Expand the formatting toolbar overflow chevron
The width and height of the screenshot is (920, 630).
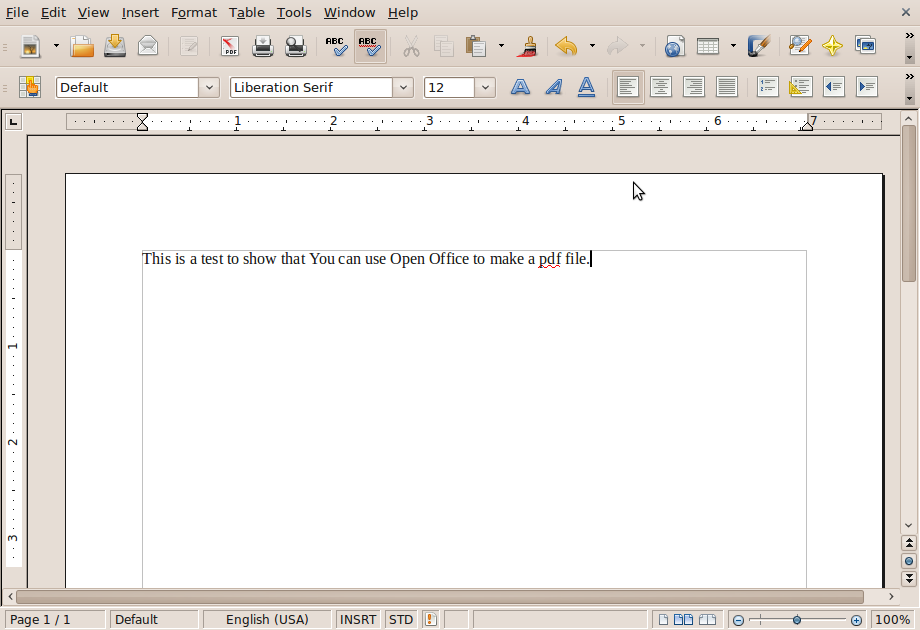[x=909, y=77]
